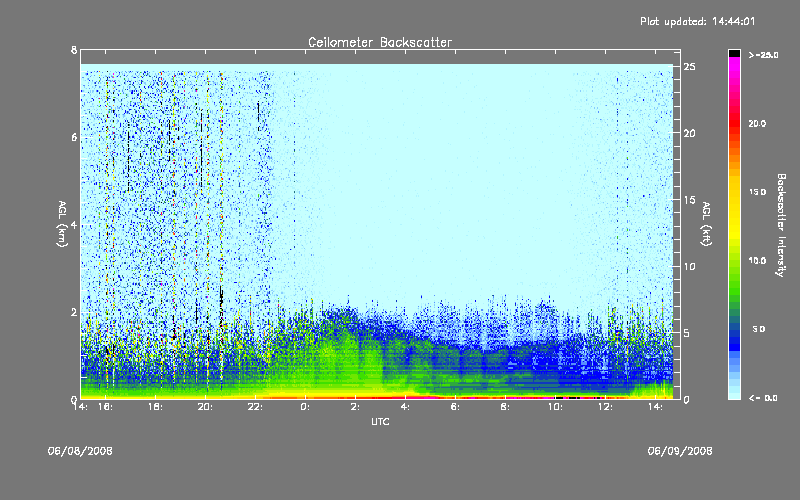Click the 'Backscatter Intensity' colorbar label
Viewport: 800px width, 500px height.
(781, 225)
